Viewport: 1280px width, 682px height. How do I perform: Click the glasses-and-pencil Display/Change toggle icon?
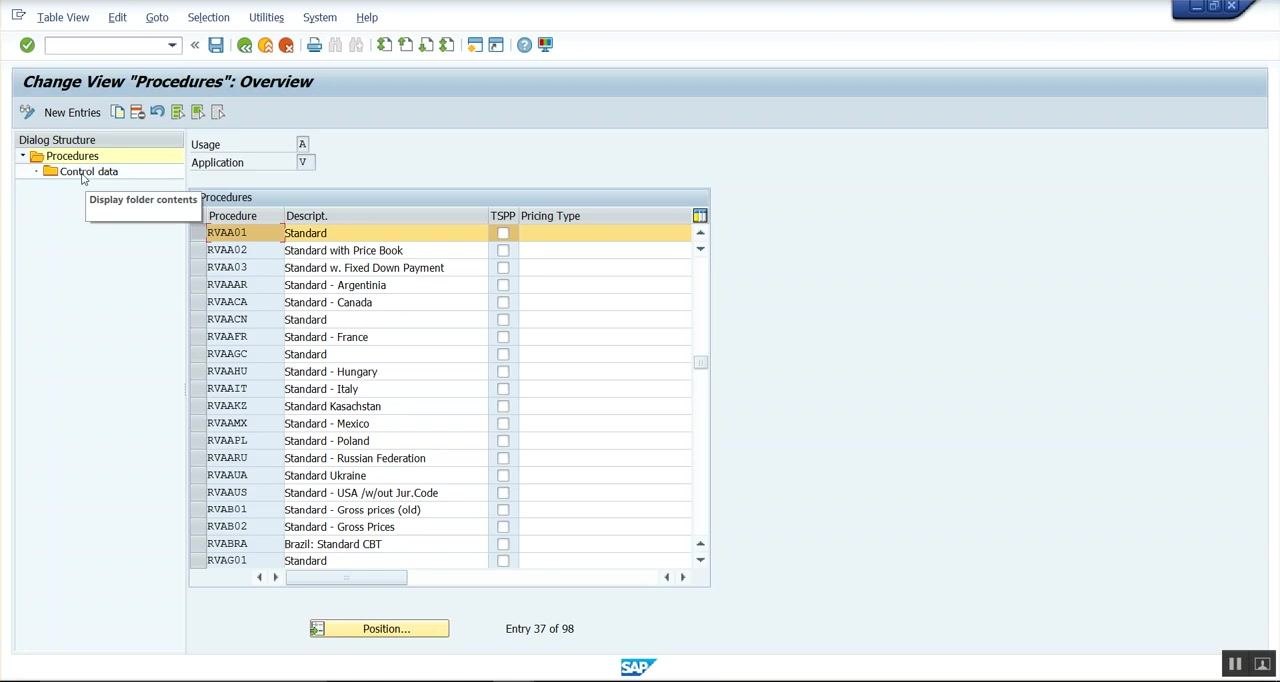[27, 112]
